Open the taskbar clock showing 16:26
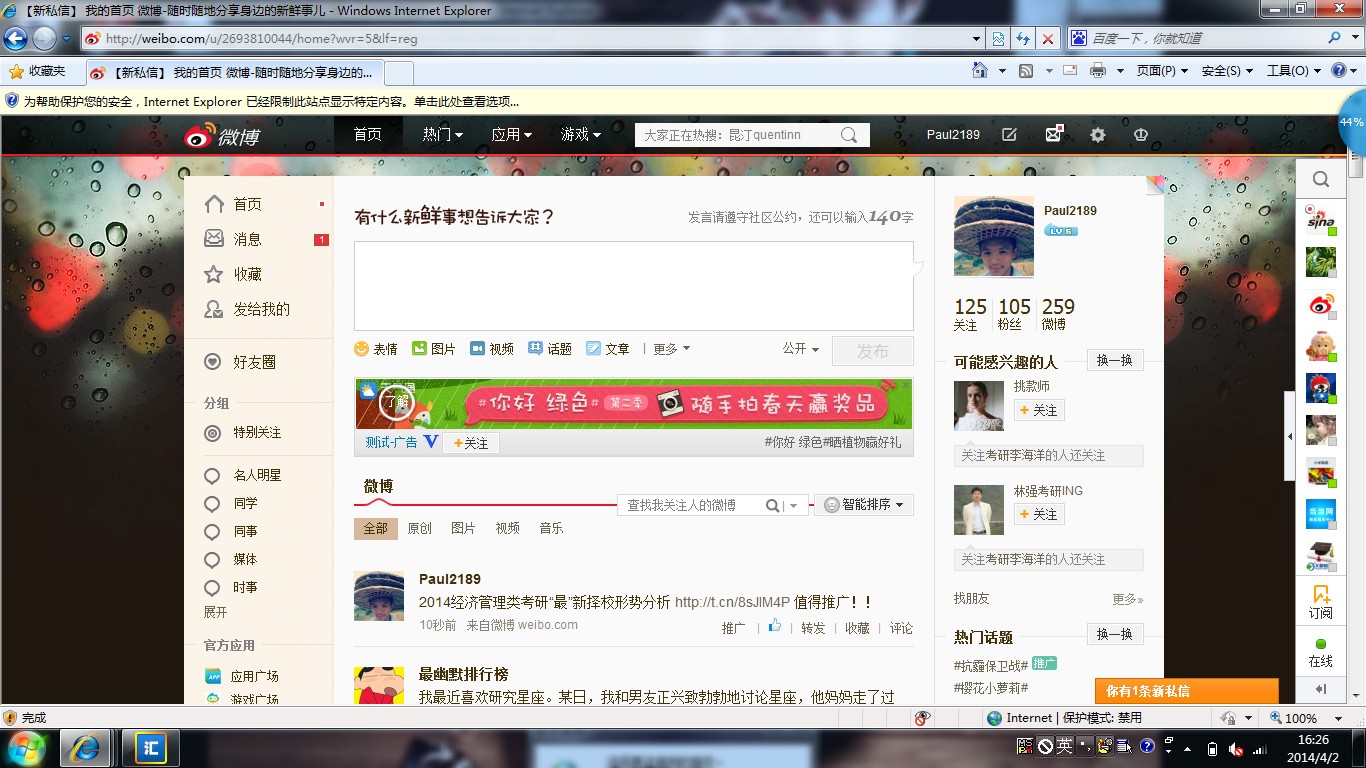Viewport: 1366px width, 768px height. (1313, 748)
